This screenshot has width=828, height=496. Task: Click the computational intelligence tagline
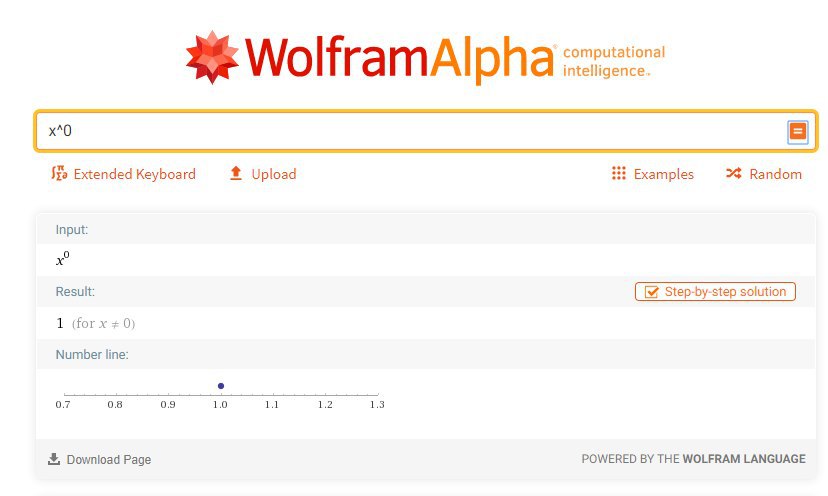point(614,61)
